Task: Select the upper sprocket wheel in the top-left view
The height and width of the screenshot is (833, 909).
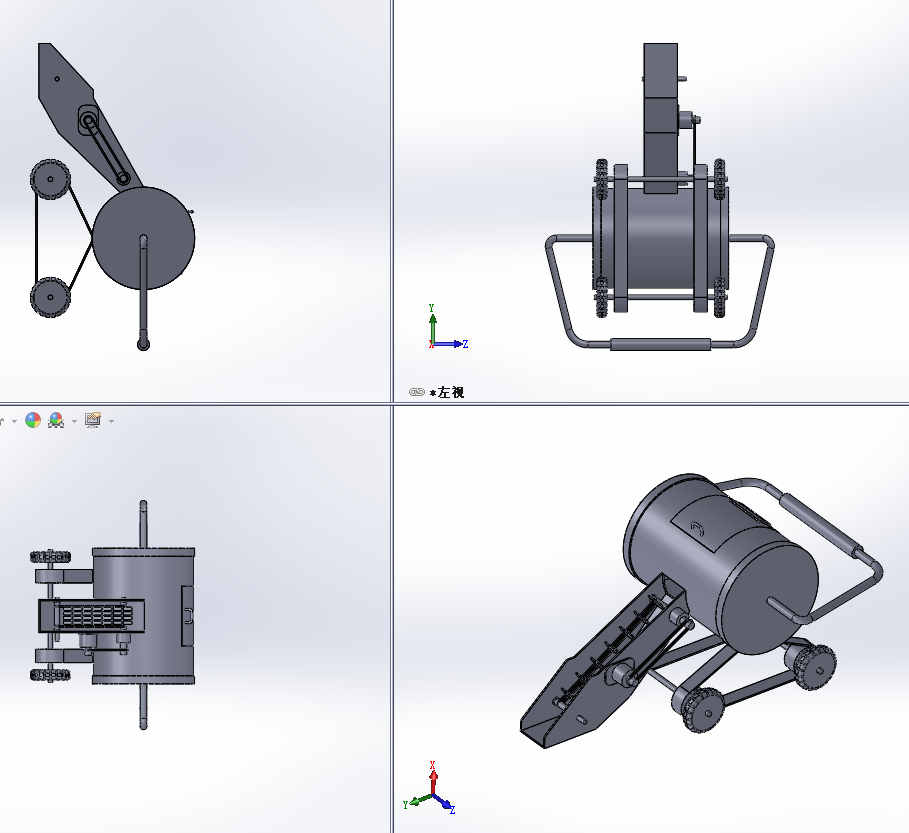Action: (49, 180)
